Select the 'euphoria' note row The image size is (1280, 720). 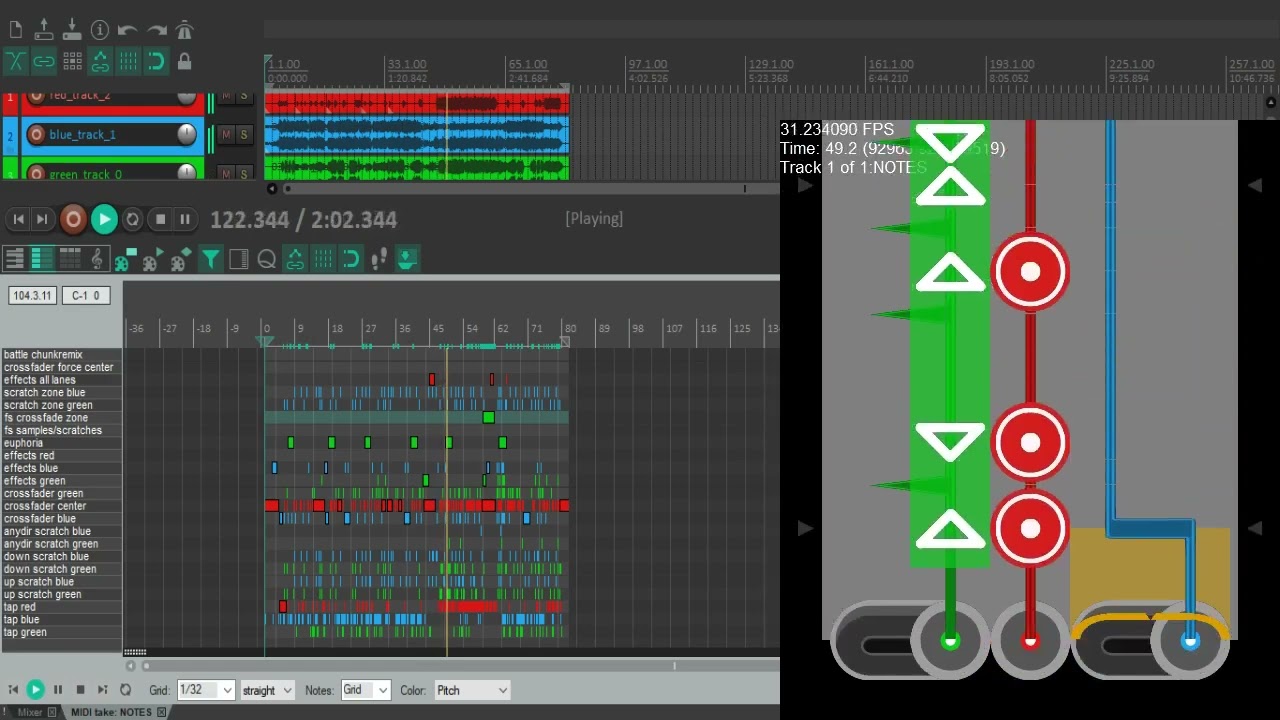pyautogui.click(x=62, y=443)
